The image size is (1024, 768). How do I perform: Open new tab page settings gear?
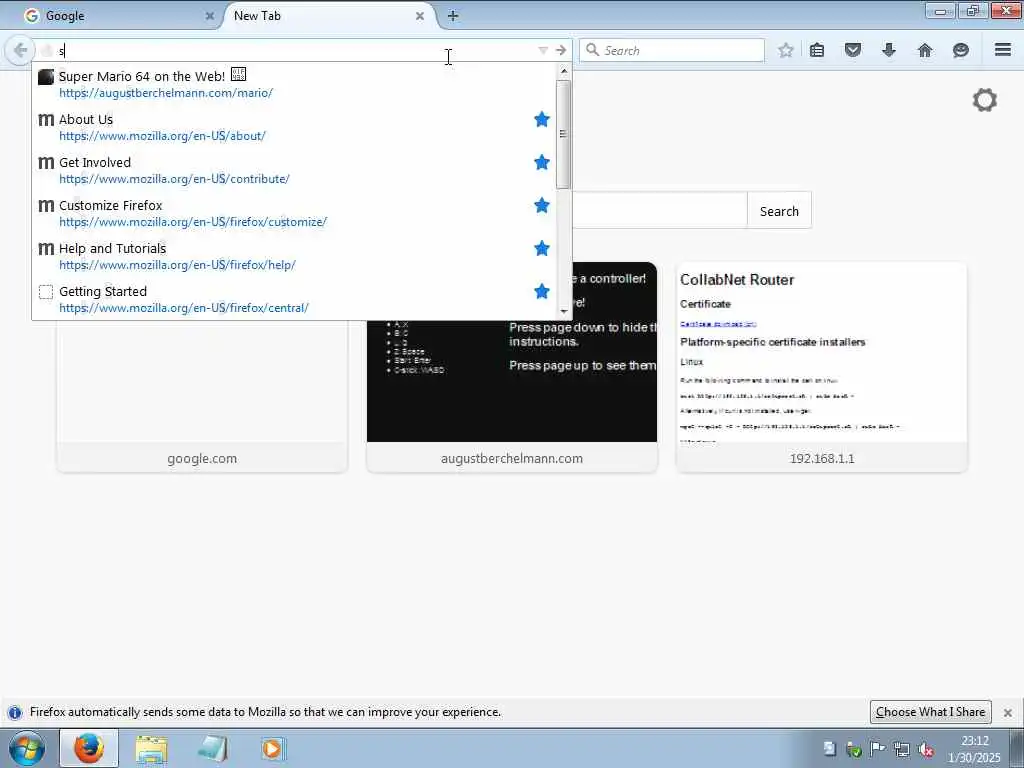click(985, 100)
